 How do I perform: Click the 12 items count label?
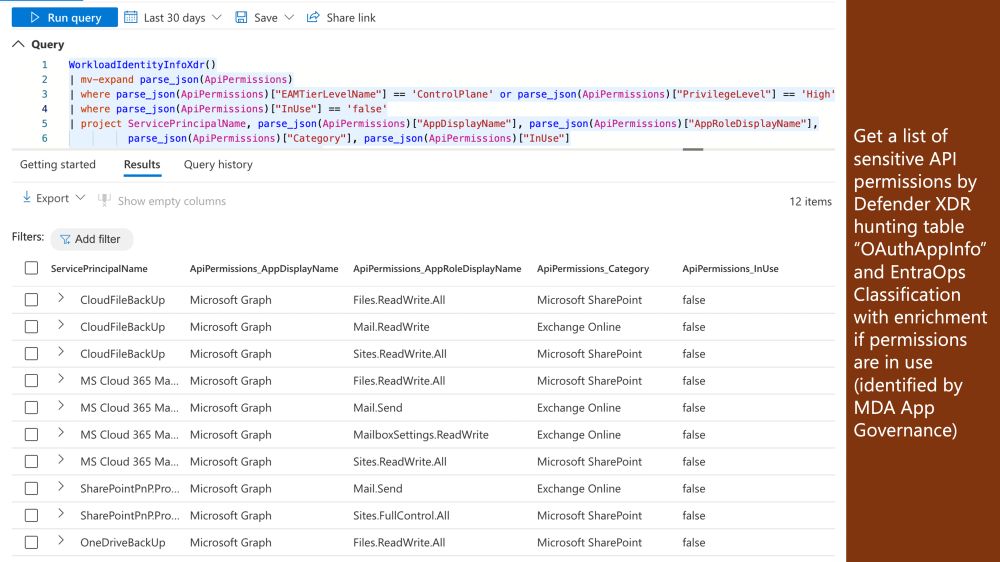coord(811,202)
